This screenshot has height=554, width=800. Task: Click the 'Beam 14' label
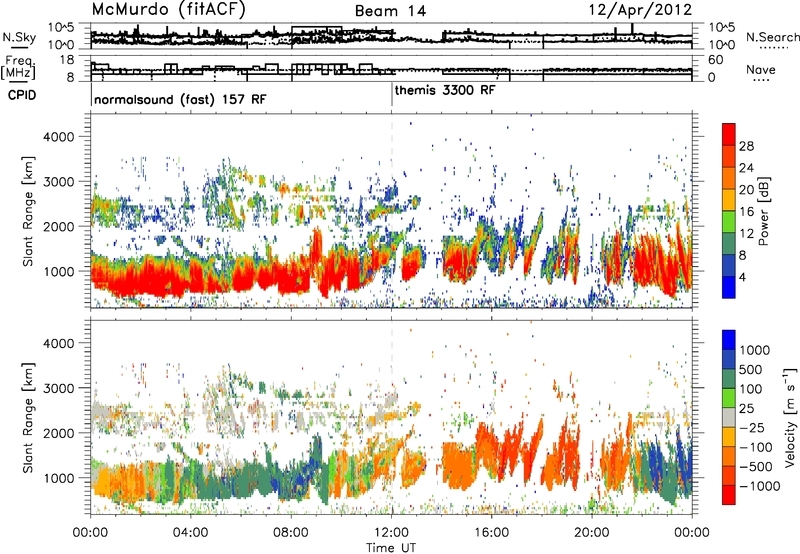390,11
